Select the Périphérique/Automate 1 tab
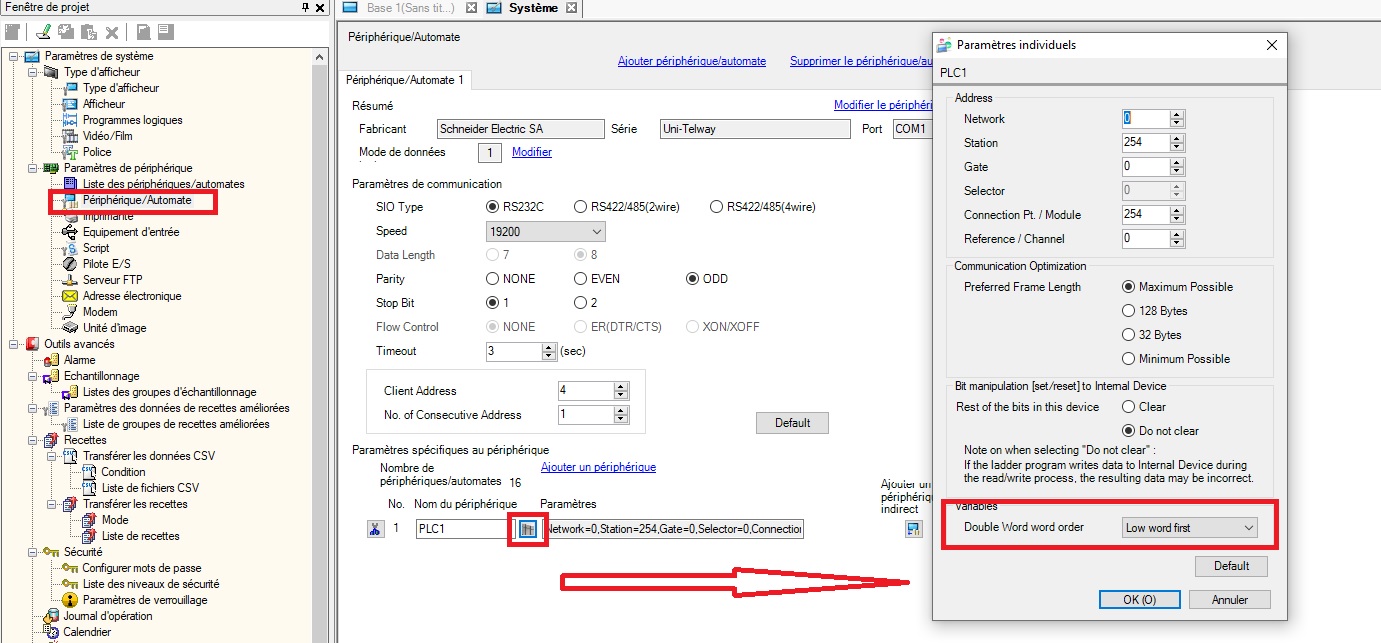The image size is (1381, 643). pyautogui.click(x=405, y=79)
